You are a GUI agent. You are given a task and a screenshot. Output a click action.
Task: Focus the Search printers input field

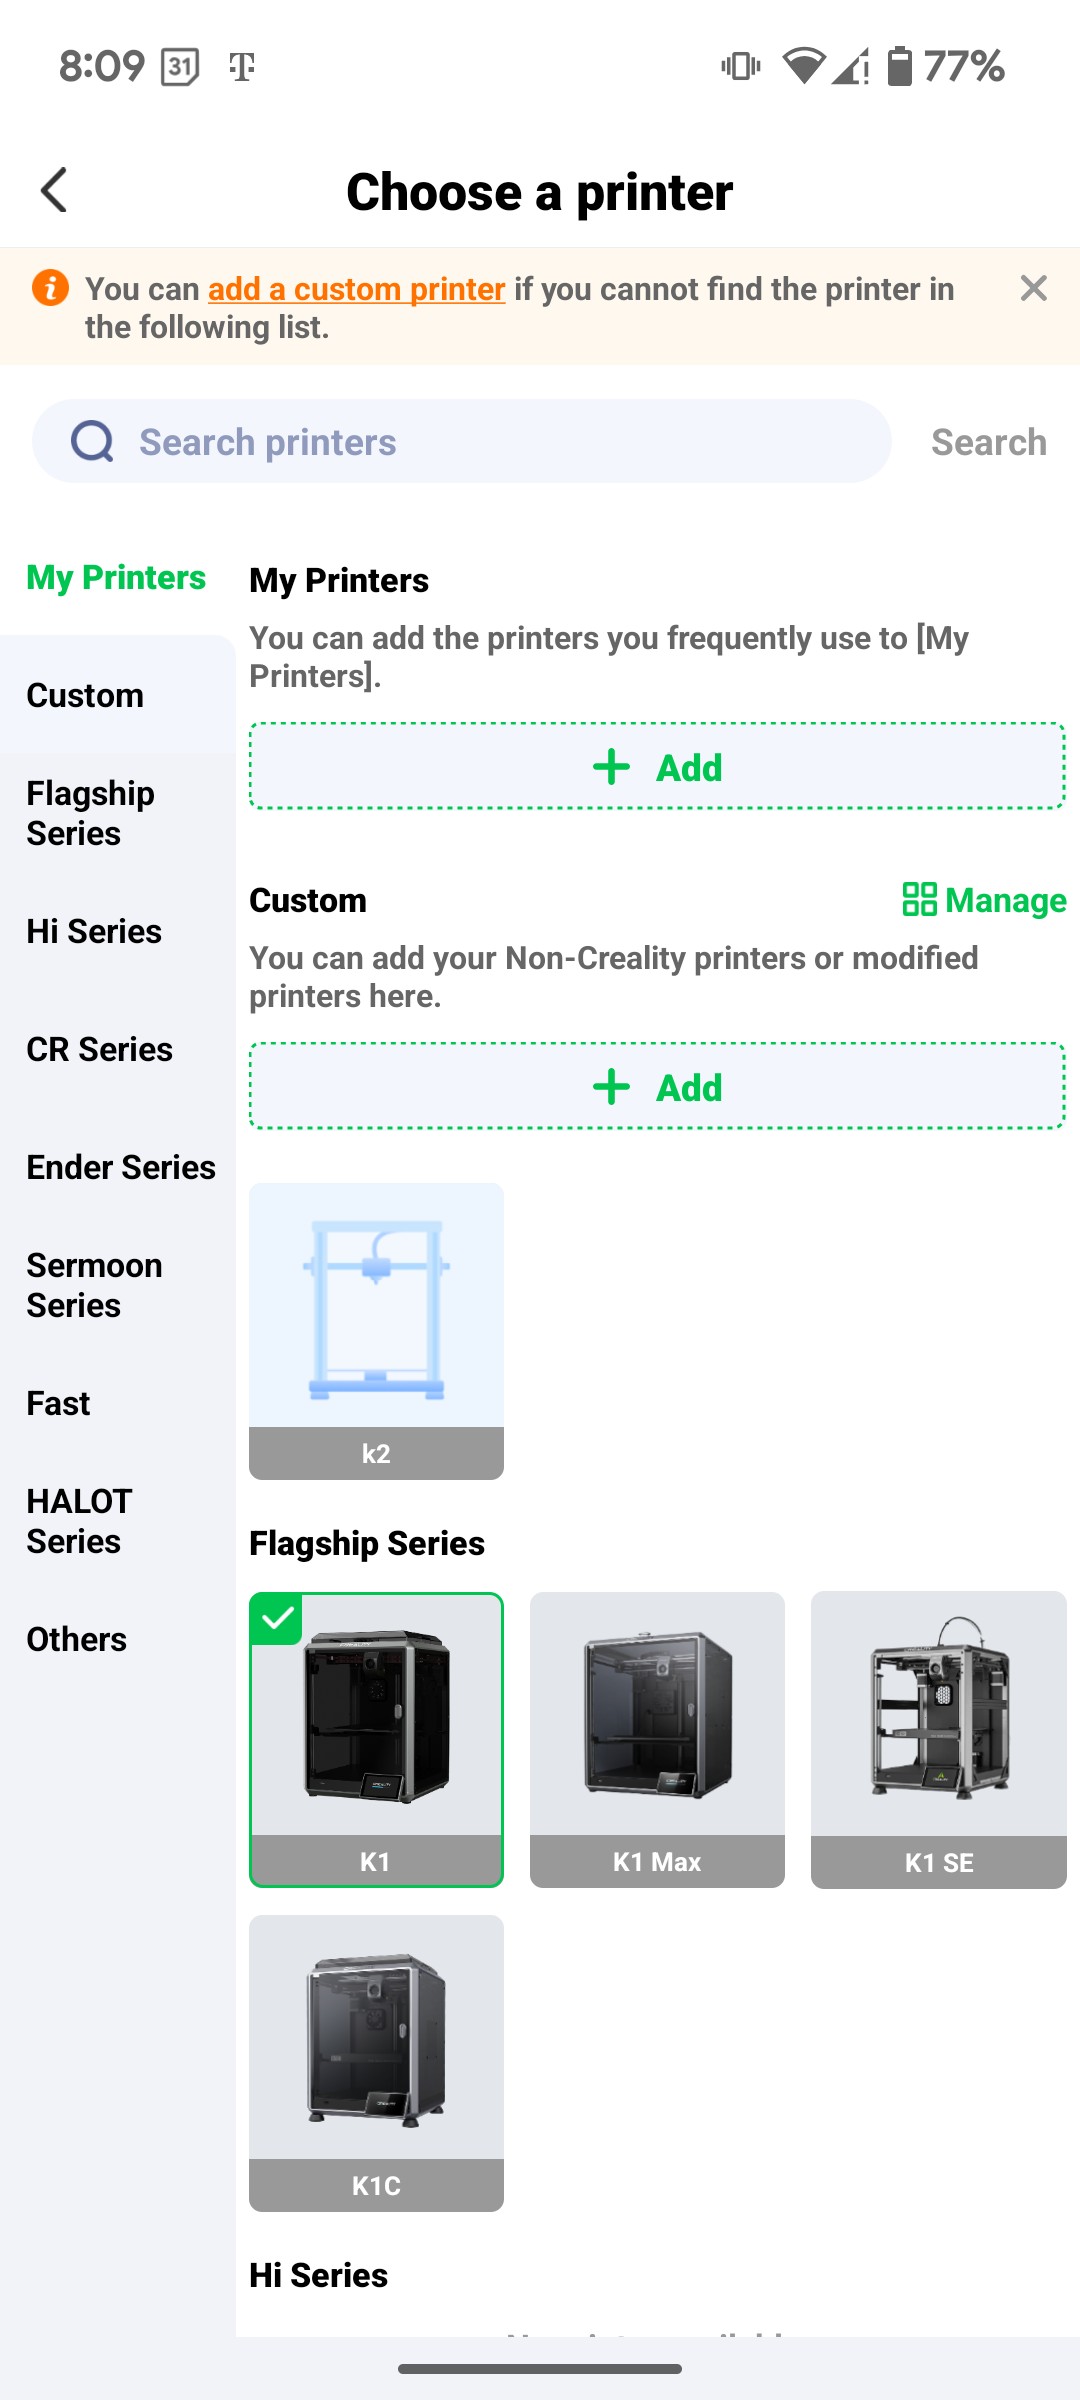(500, 441)
